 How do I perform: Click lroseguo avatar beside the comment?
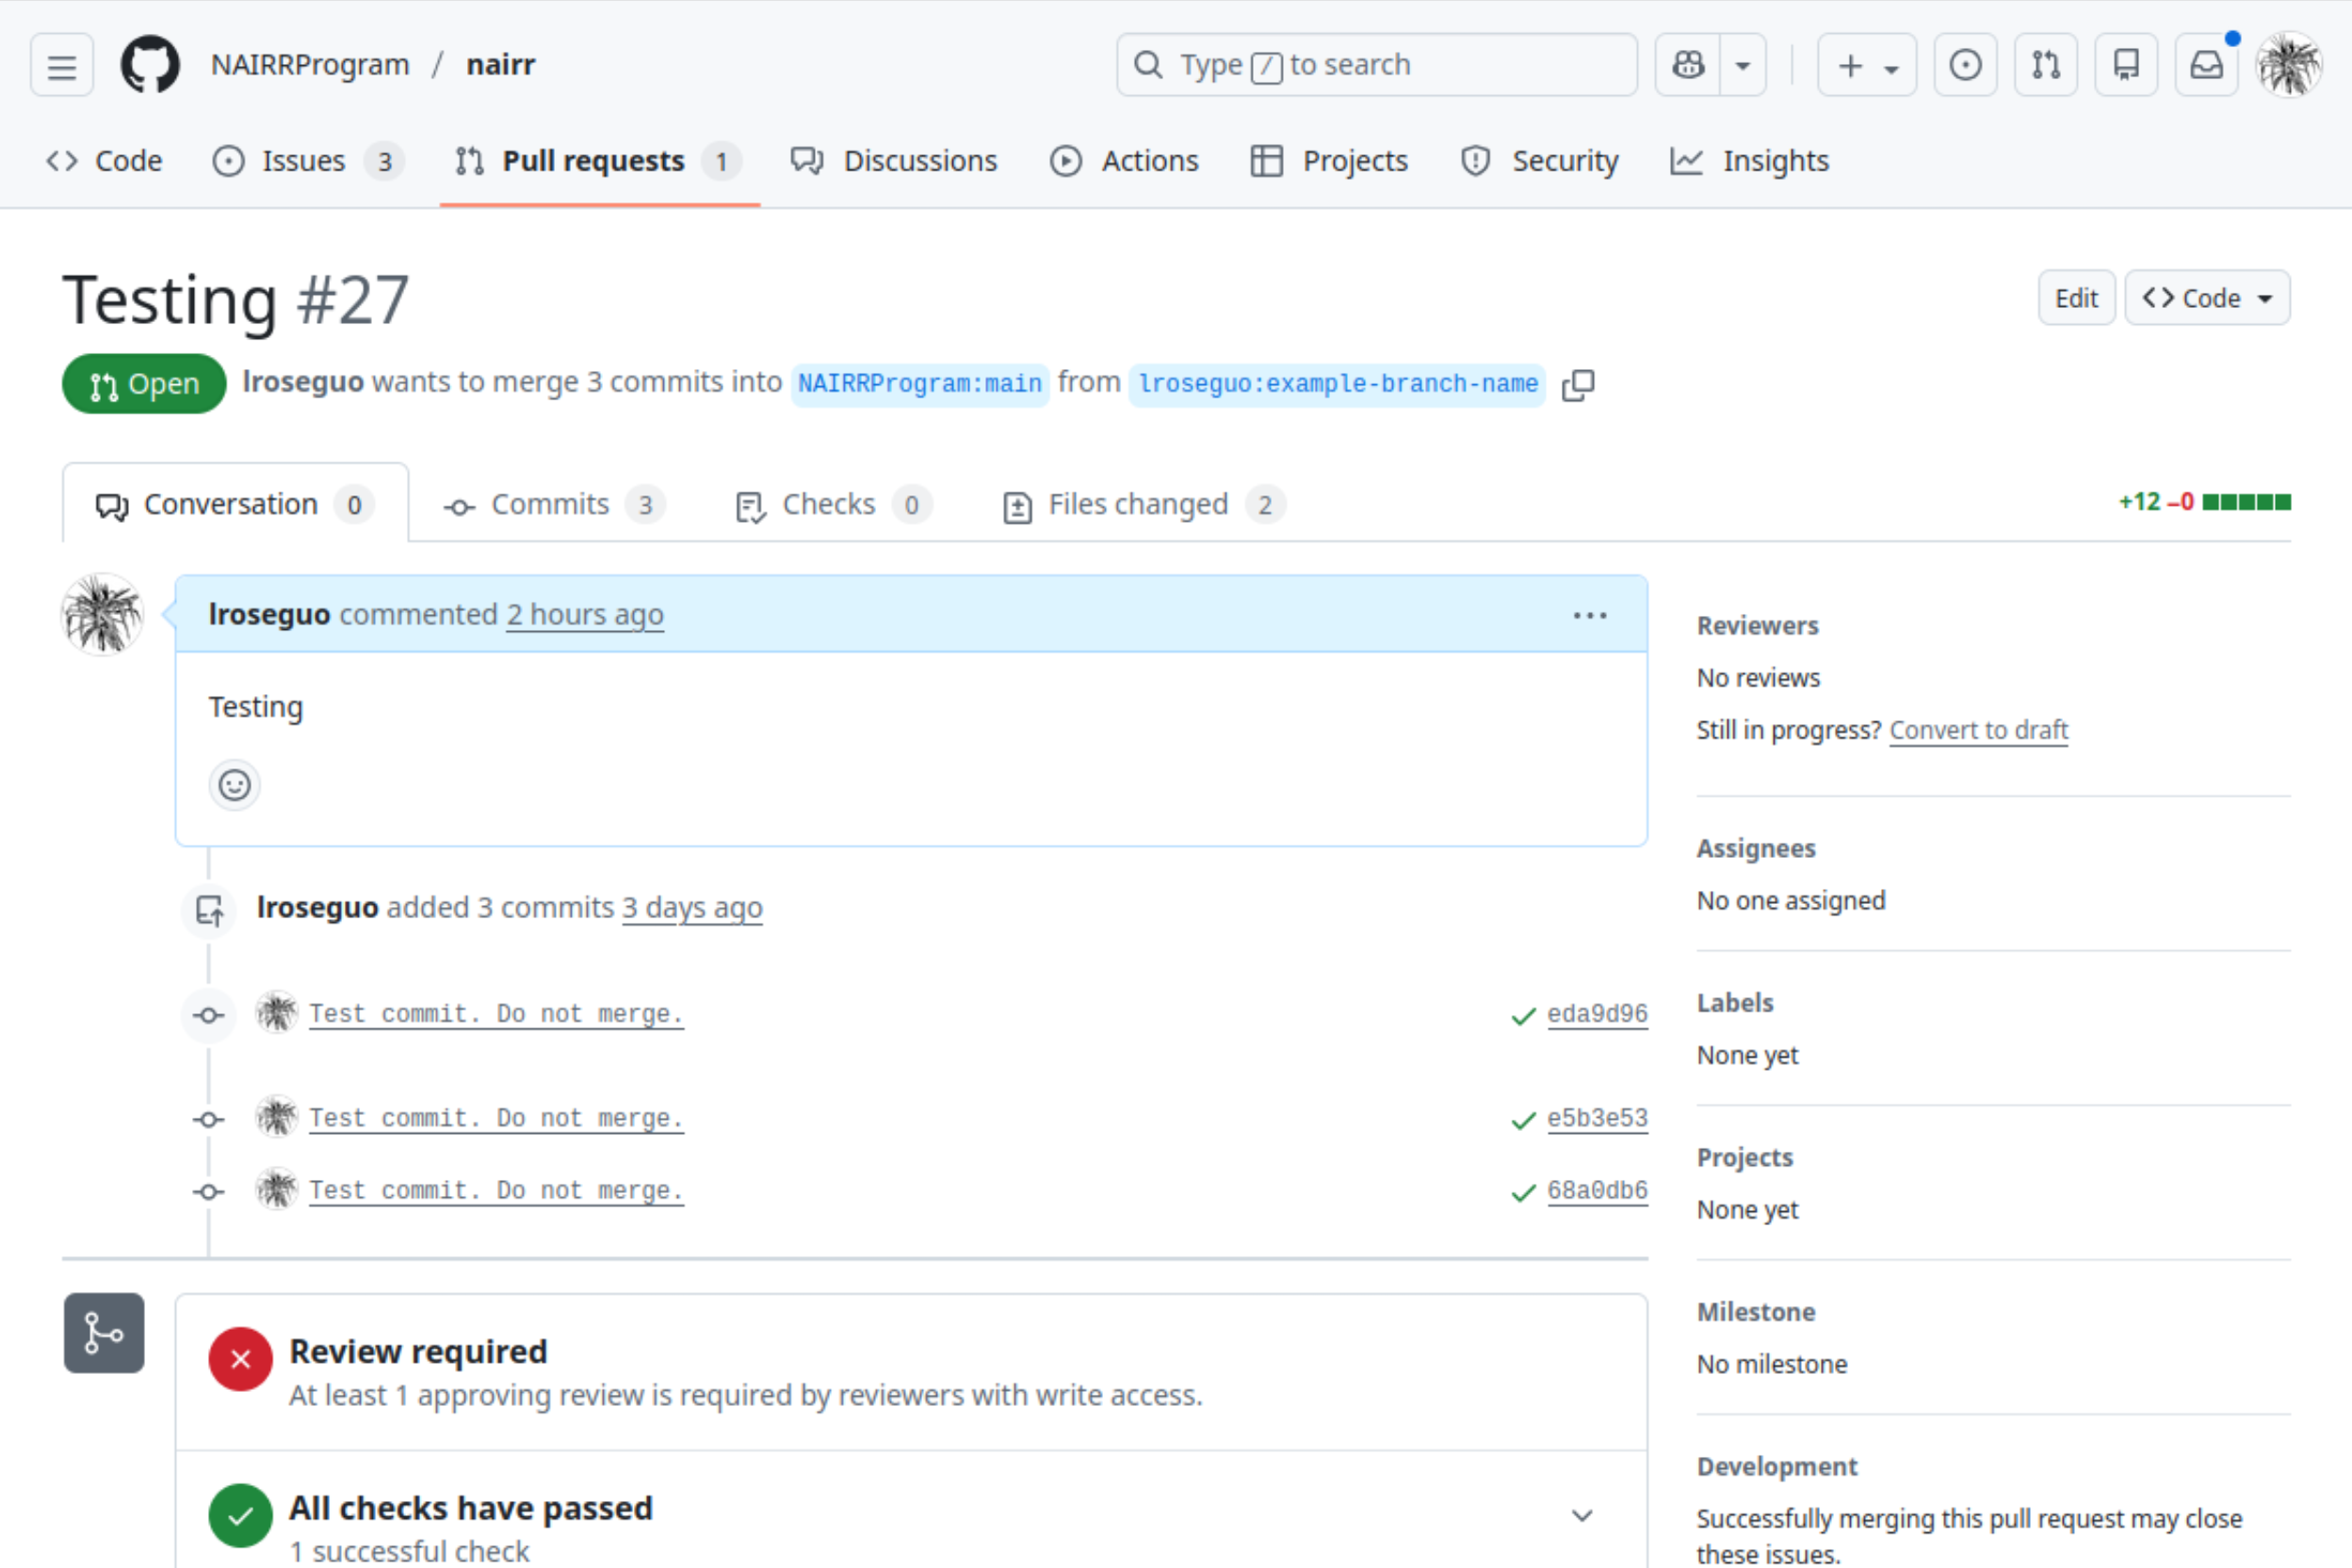click(x=103, y=614)
